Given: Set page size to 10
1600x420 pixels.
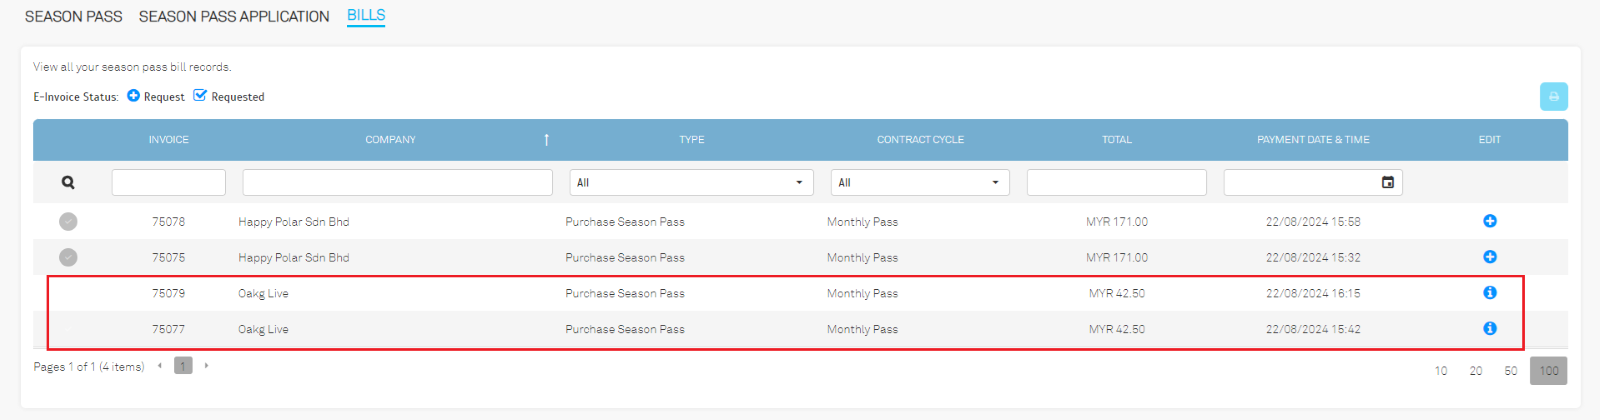Looking at the screenshot, I should pyautogui.click(x=1441, y=371).
